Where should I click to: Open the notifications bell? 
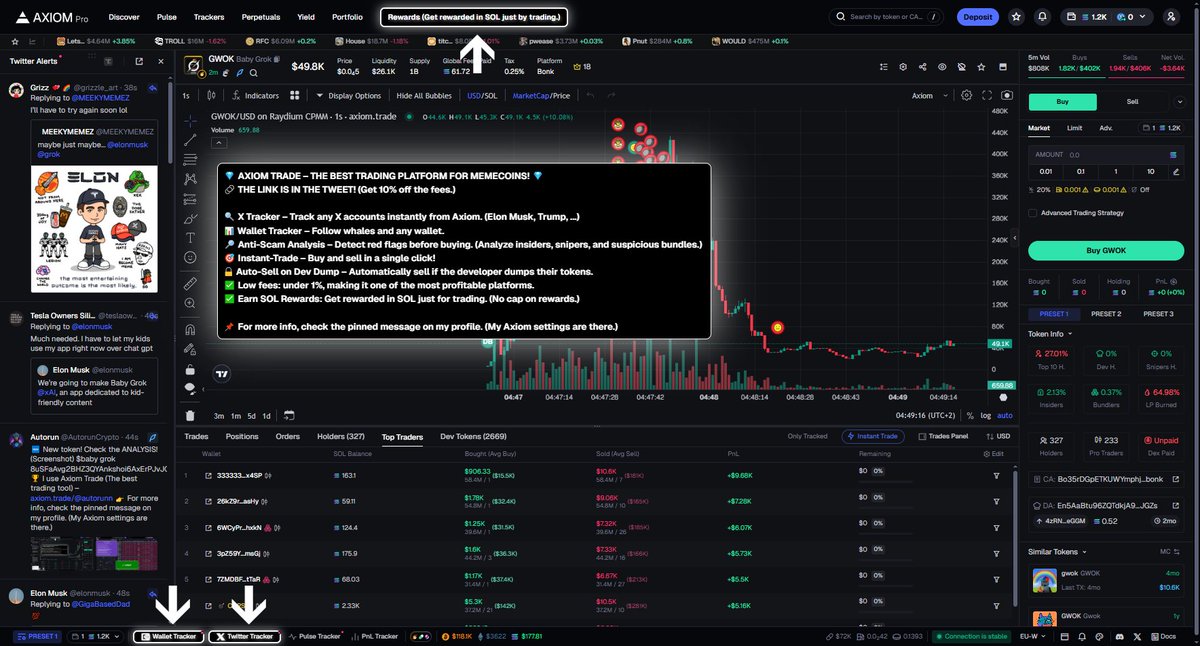pos(1043,17)
